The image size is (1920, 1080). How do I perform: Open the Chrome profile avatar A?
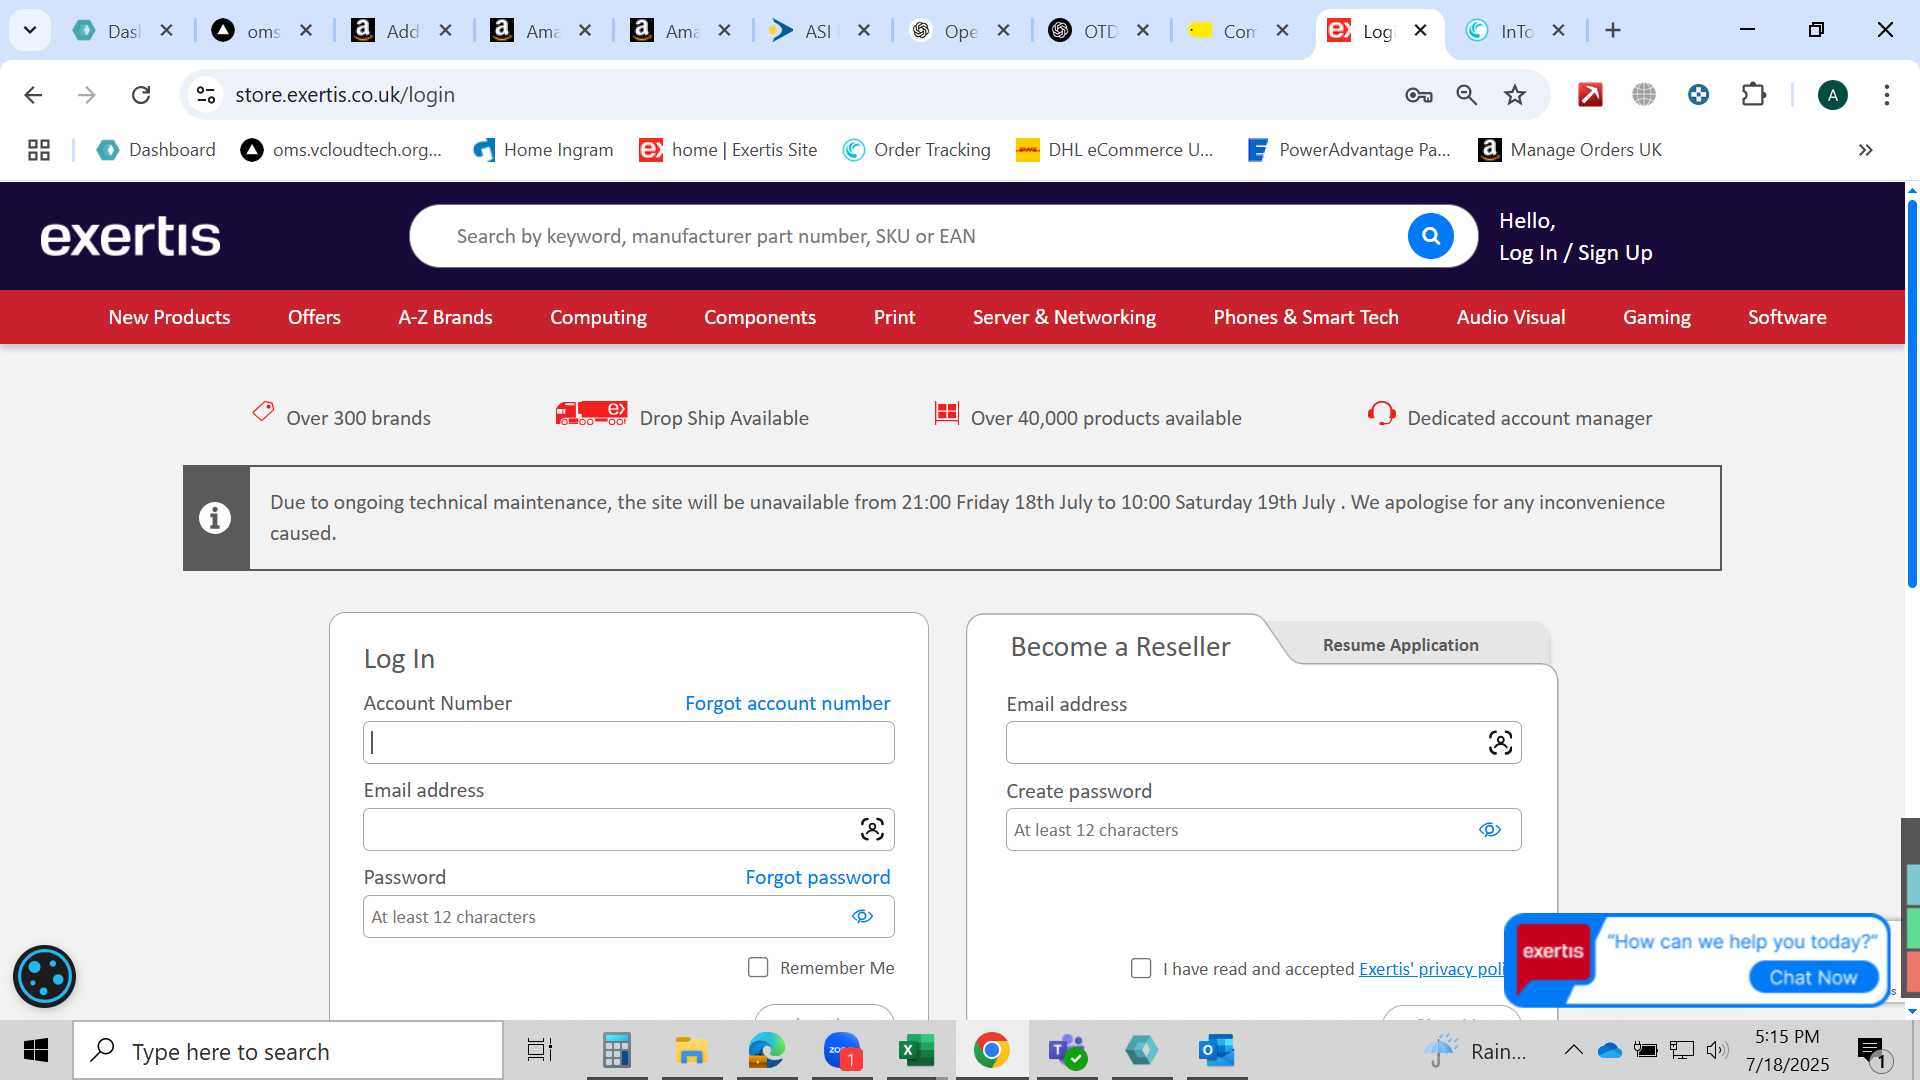click(x=1832, y=95)
